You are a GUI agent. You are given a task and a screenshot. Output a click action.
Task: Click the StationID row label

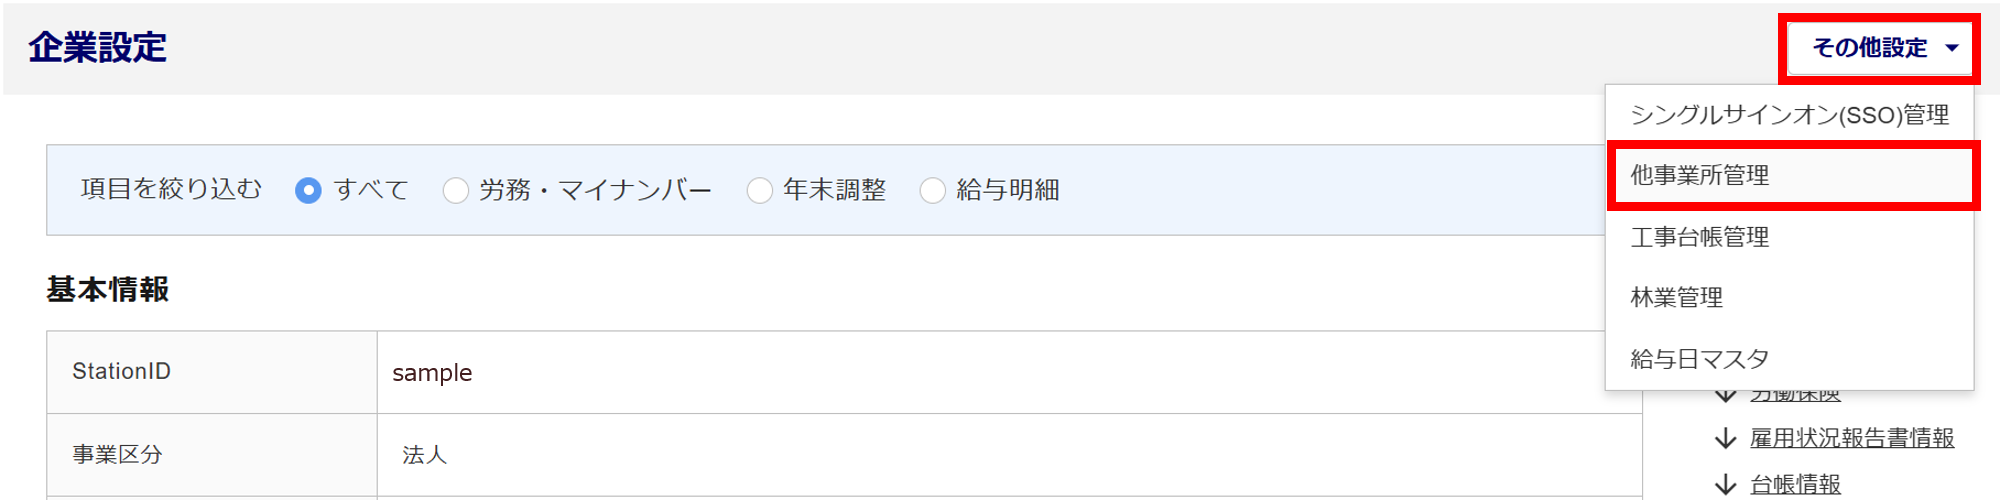pyautogui.click(x=121, y=372)
